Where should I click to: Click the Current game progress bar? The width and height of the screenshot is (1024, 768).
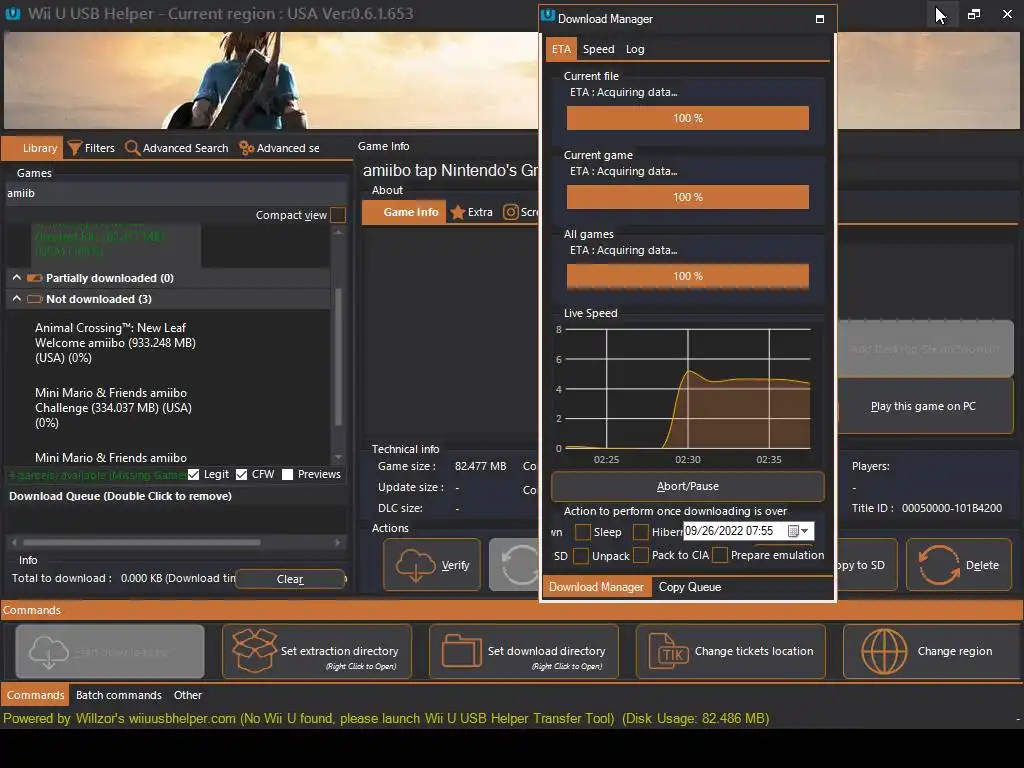688,197
